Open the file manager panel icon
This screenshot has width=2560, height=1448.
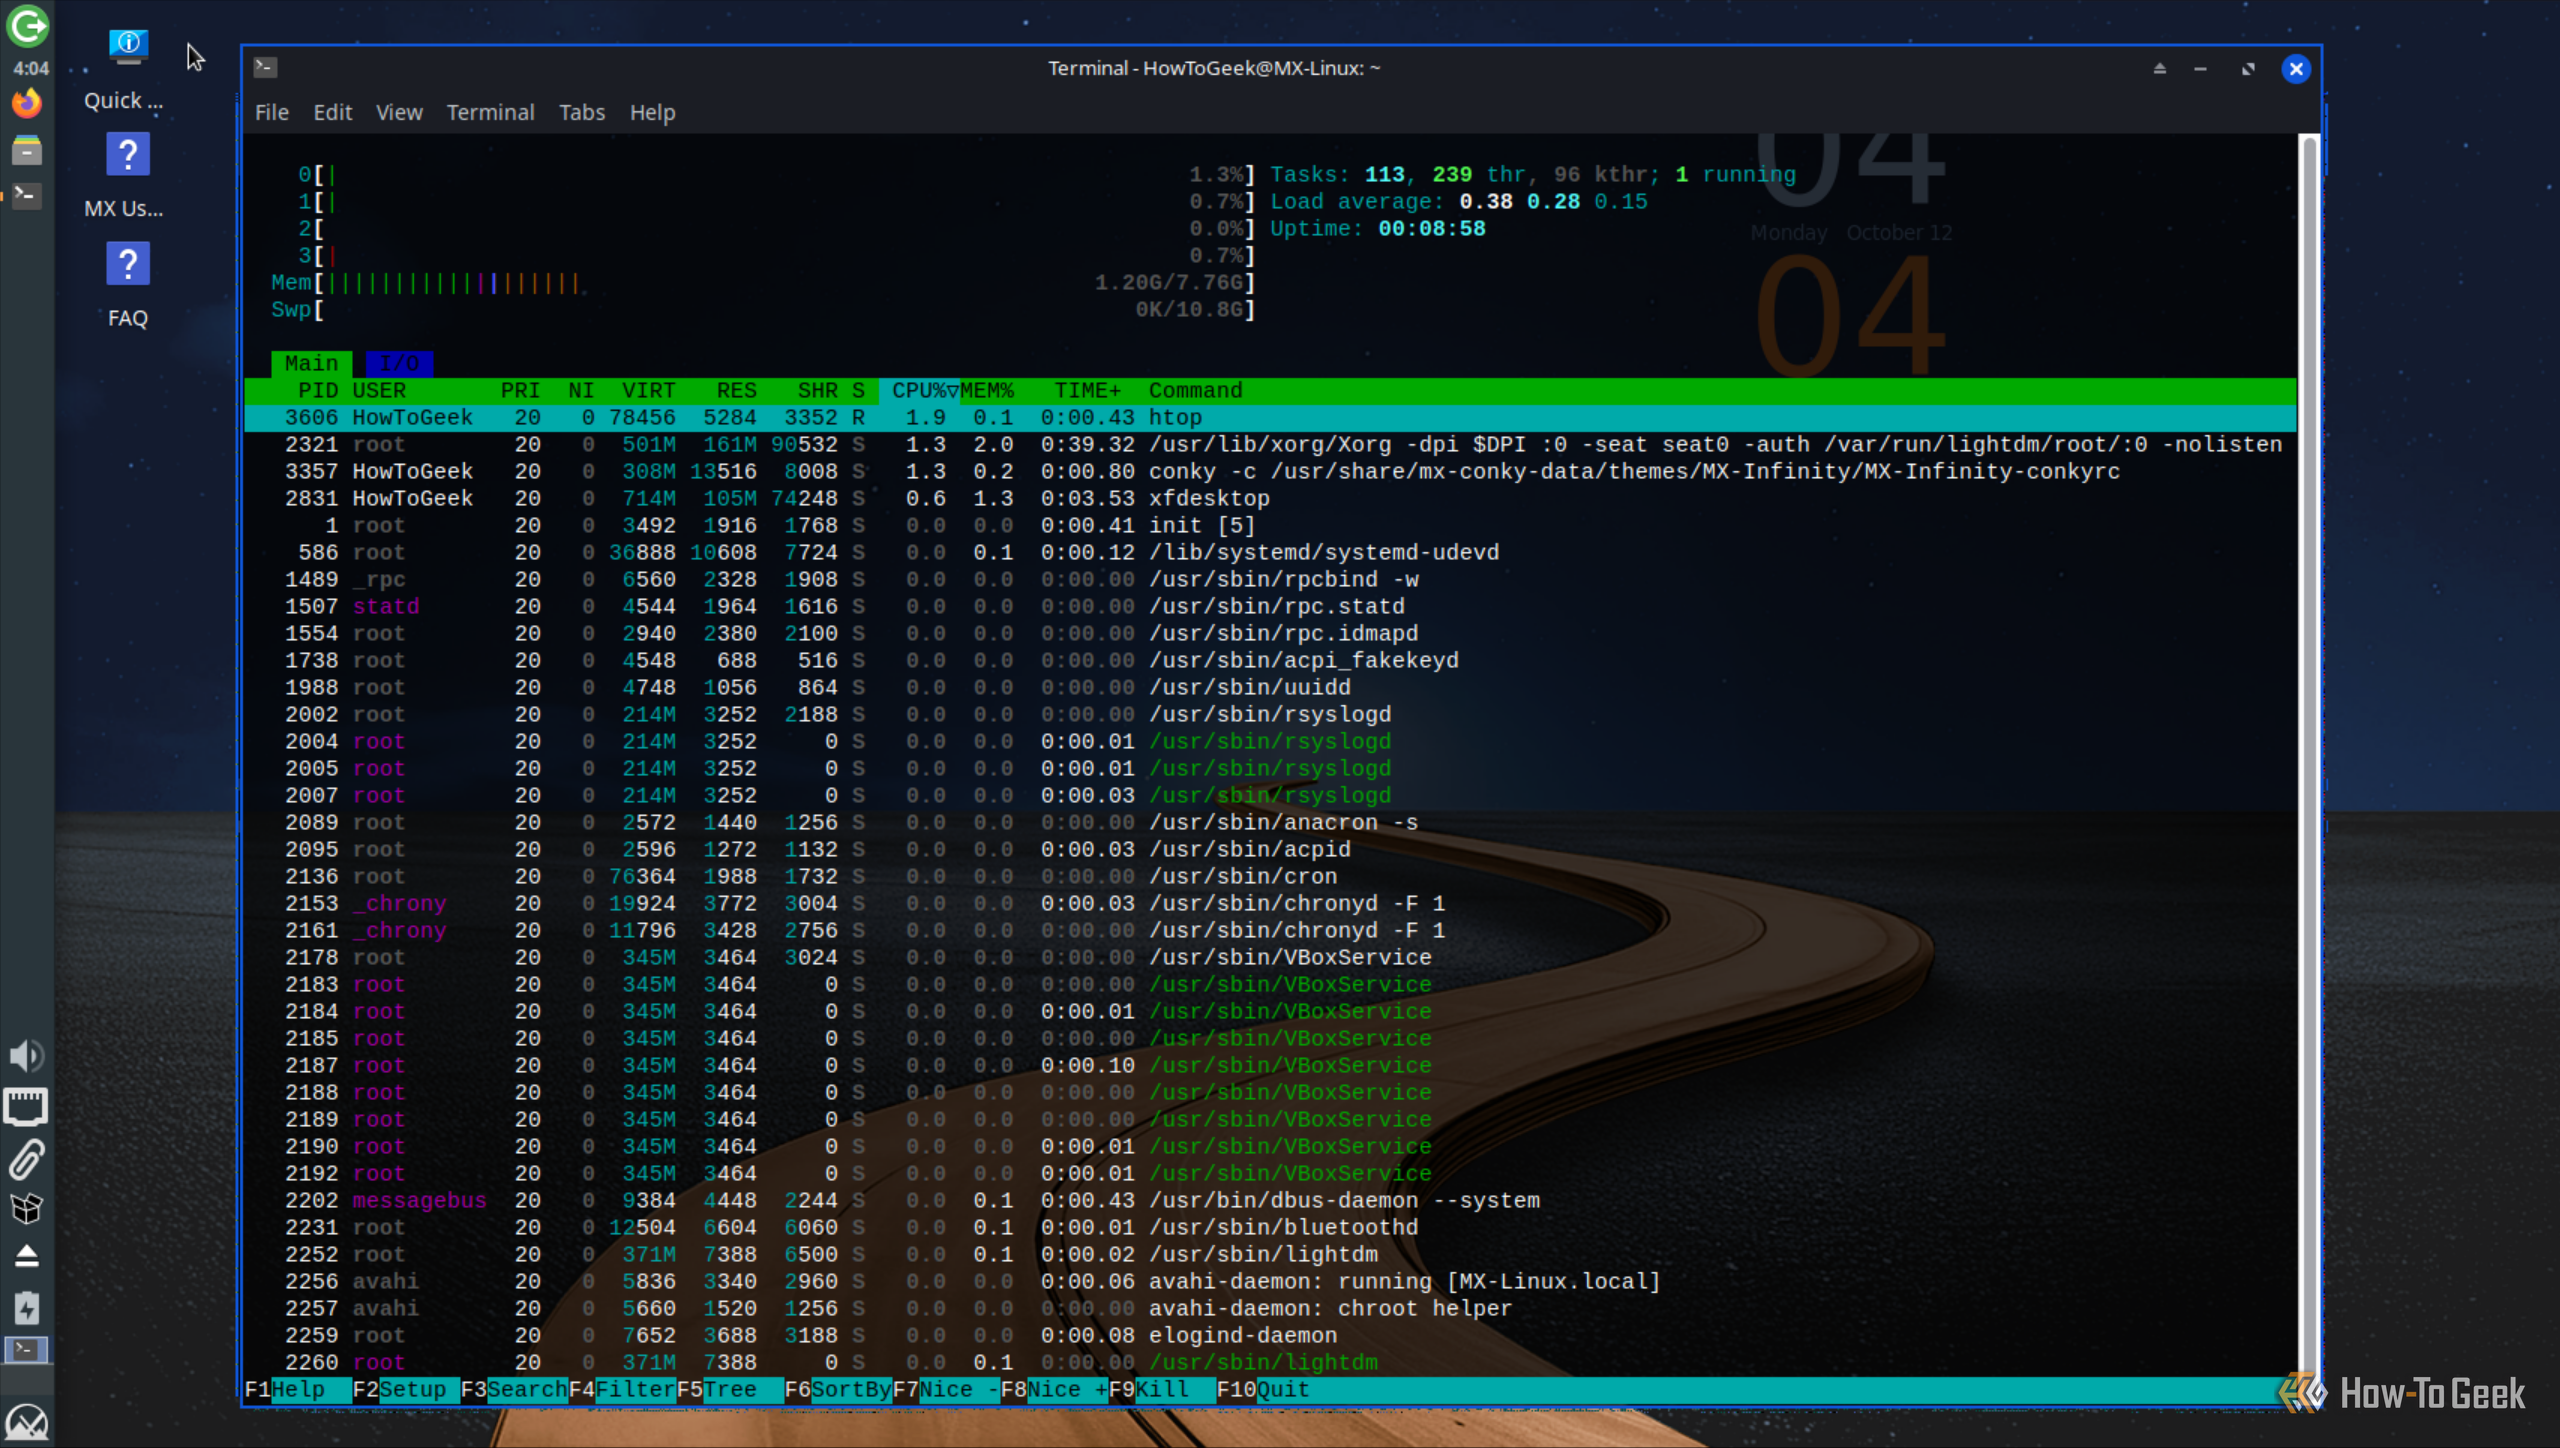pyautogui.click(x=27, y=150)
